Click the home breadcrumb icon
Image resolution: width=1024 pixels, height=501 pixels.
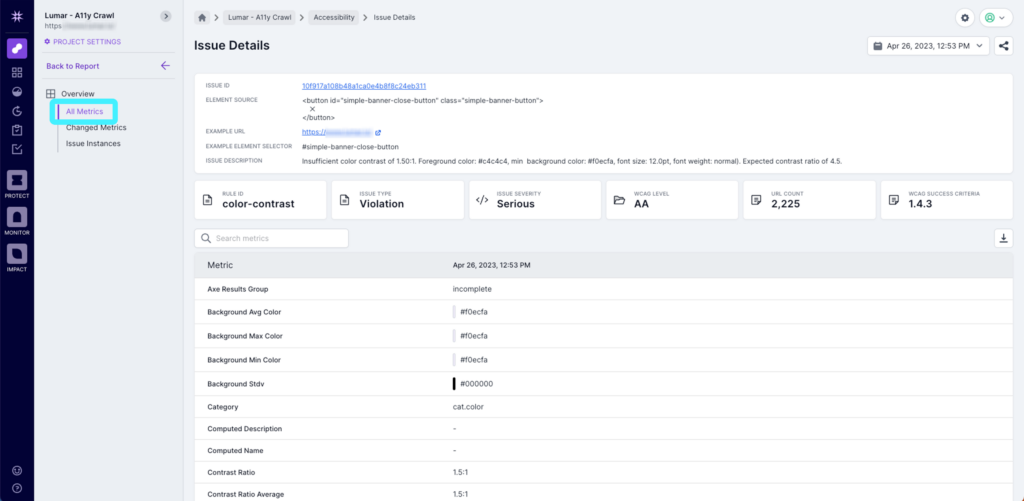point(202,18)
